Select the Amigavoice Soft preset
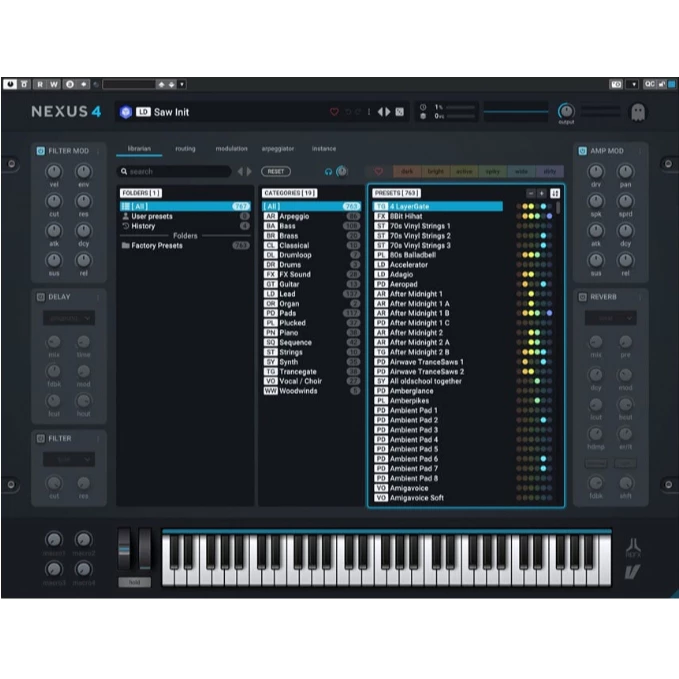The image size is (679, 679). point(438,498)
